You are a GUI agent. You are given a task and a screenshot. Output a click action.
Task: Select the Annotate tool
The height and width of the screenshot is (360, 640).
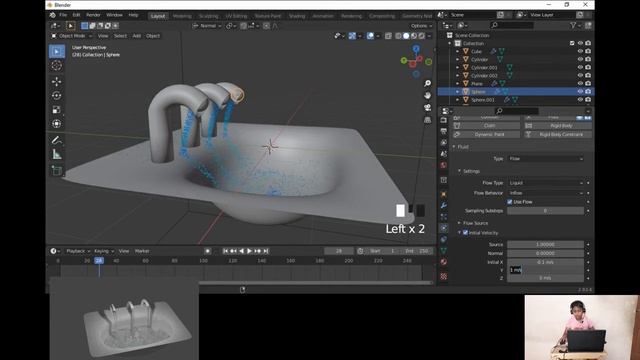pos(57,140)
